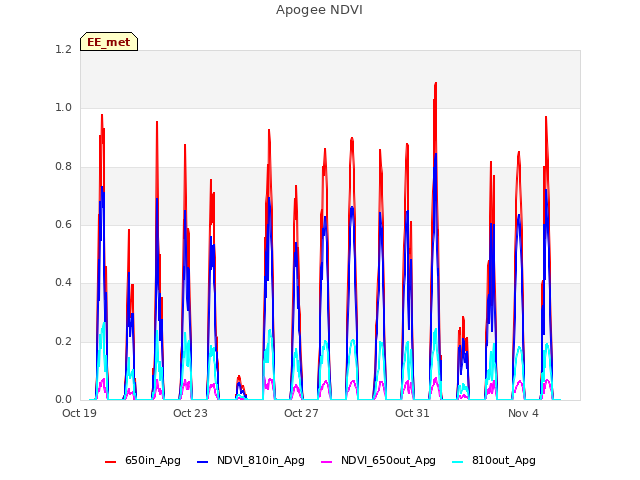The height and width of the screenshot is (480, 640).
Task: Click the Oct 23 x-axis label
Action: (x=190, y=413)
